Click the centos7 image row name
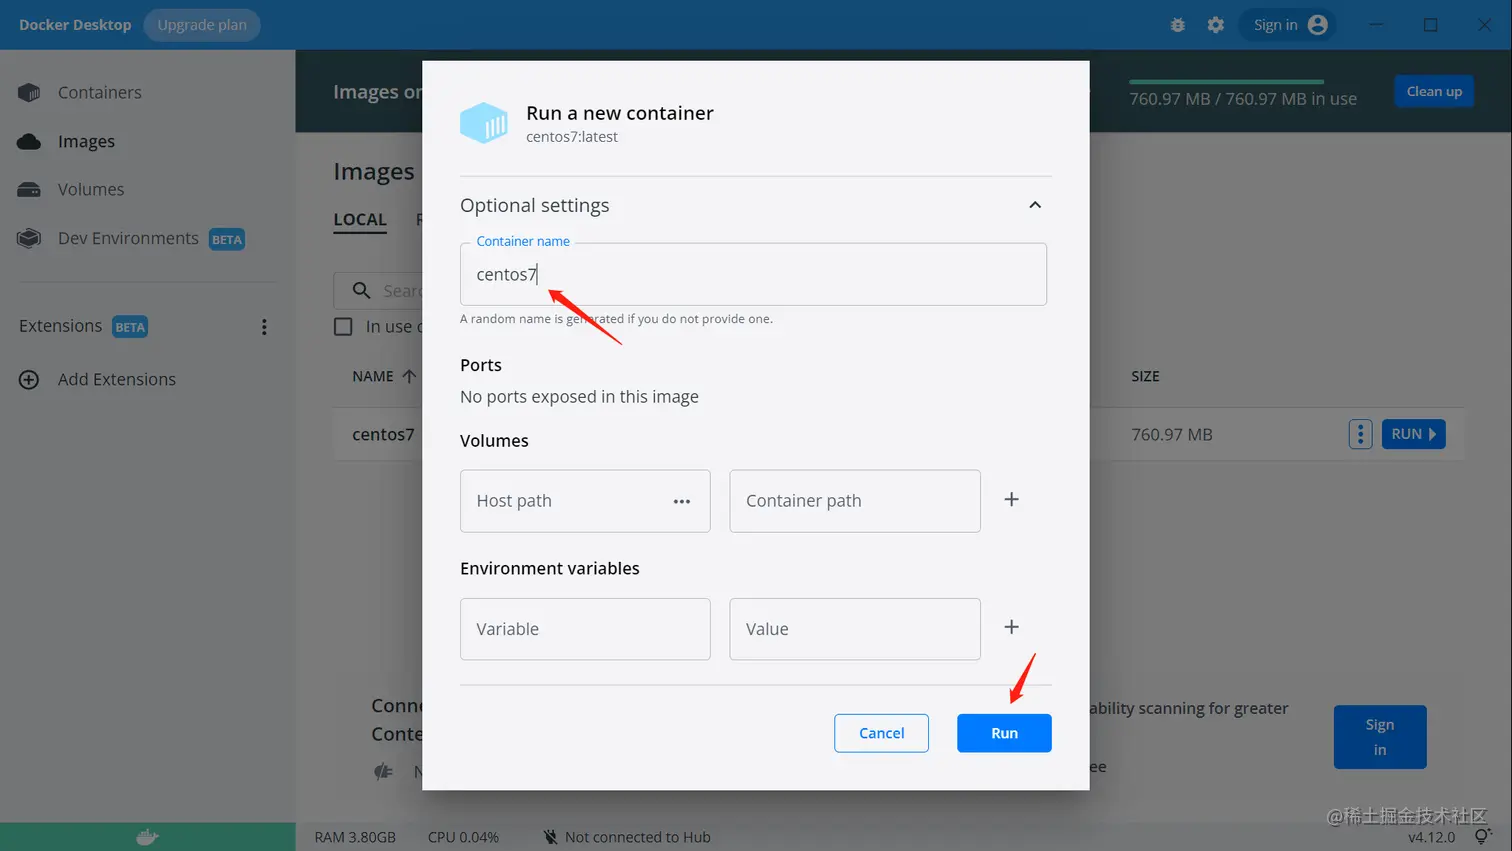 pos(383,434)
